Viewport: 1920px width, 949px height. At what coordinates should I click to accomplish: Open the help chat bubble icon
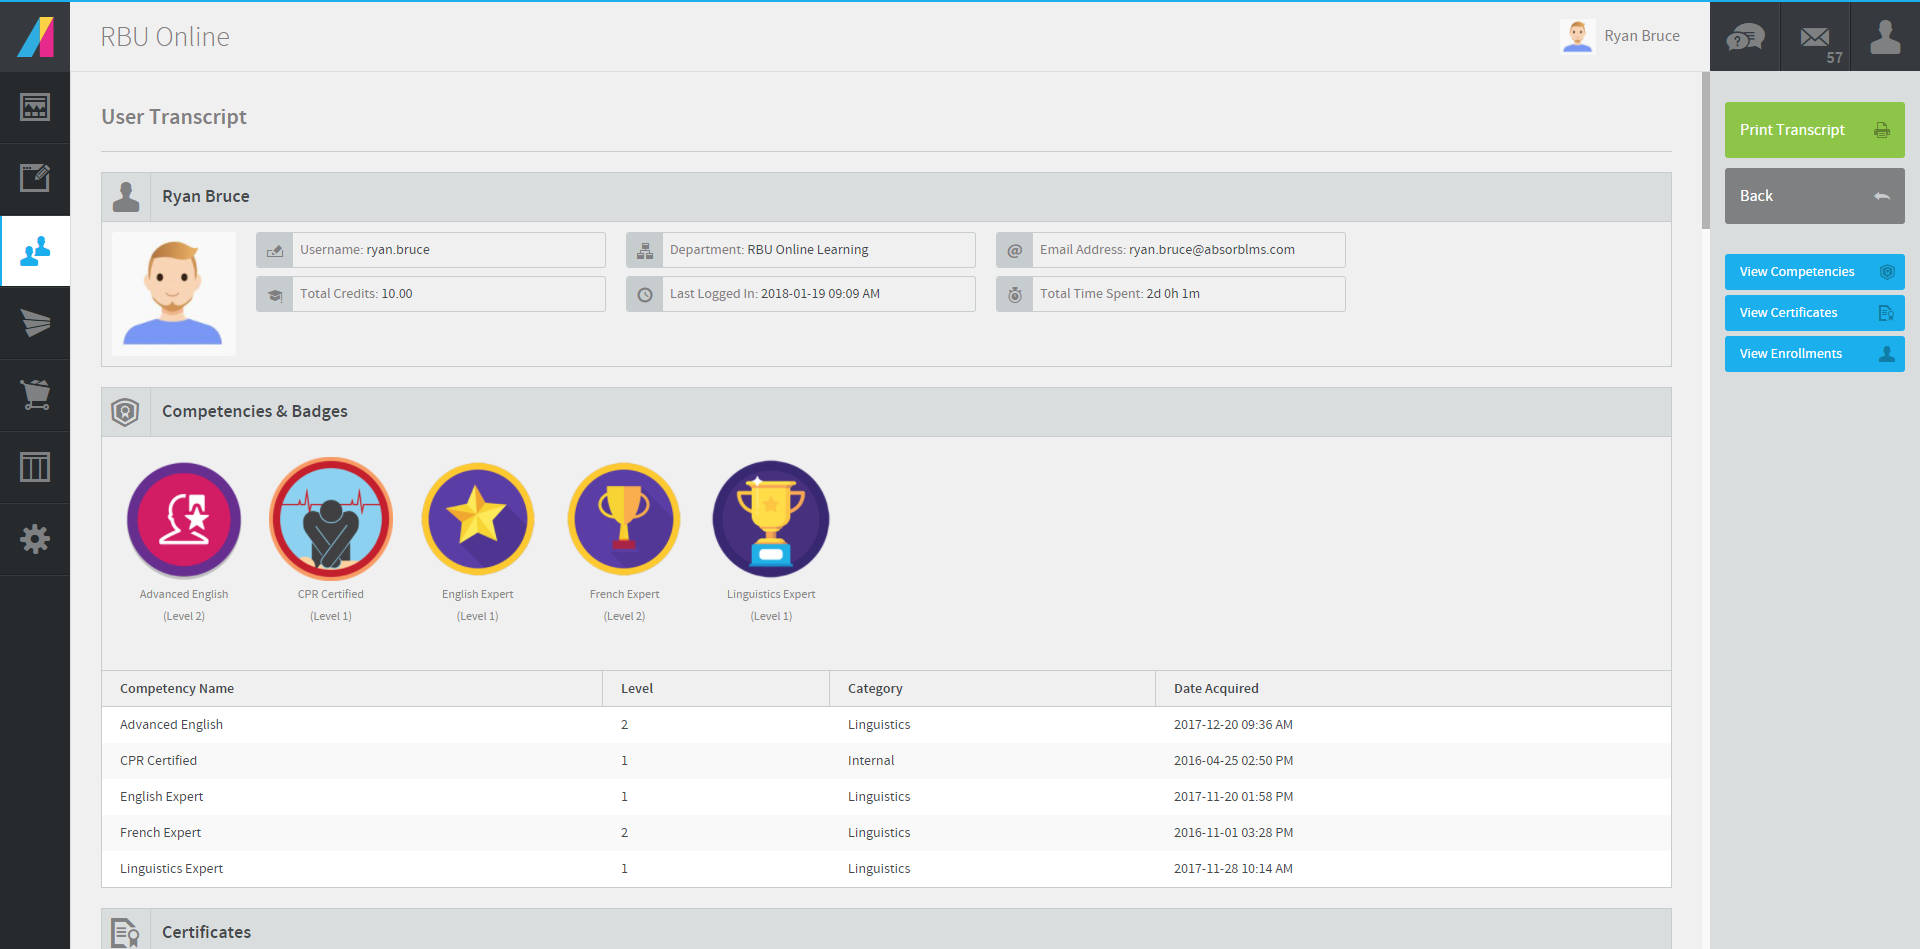coord(1745,37)
